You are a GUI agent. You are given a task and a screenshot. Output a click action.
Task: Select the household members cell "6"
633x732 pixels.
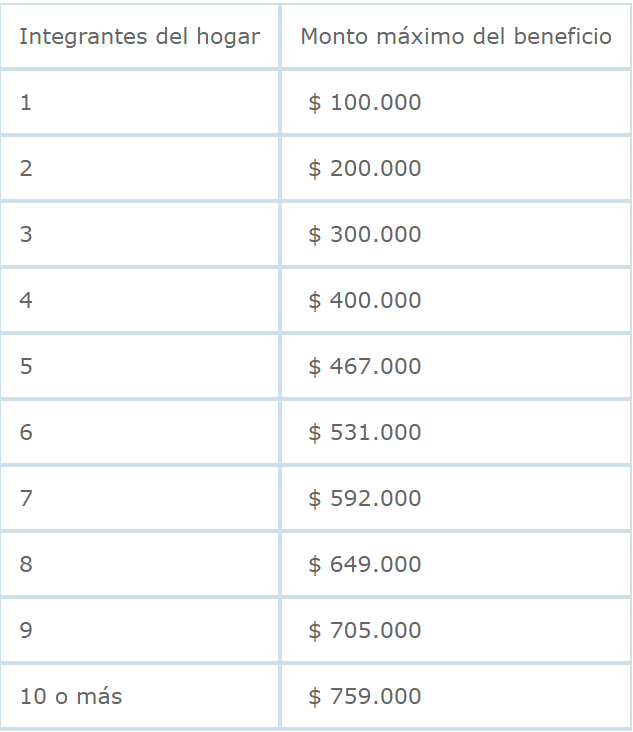(x=26, y=433)
